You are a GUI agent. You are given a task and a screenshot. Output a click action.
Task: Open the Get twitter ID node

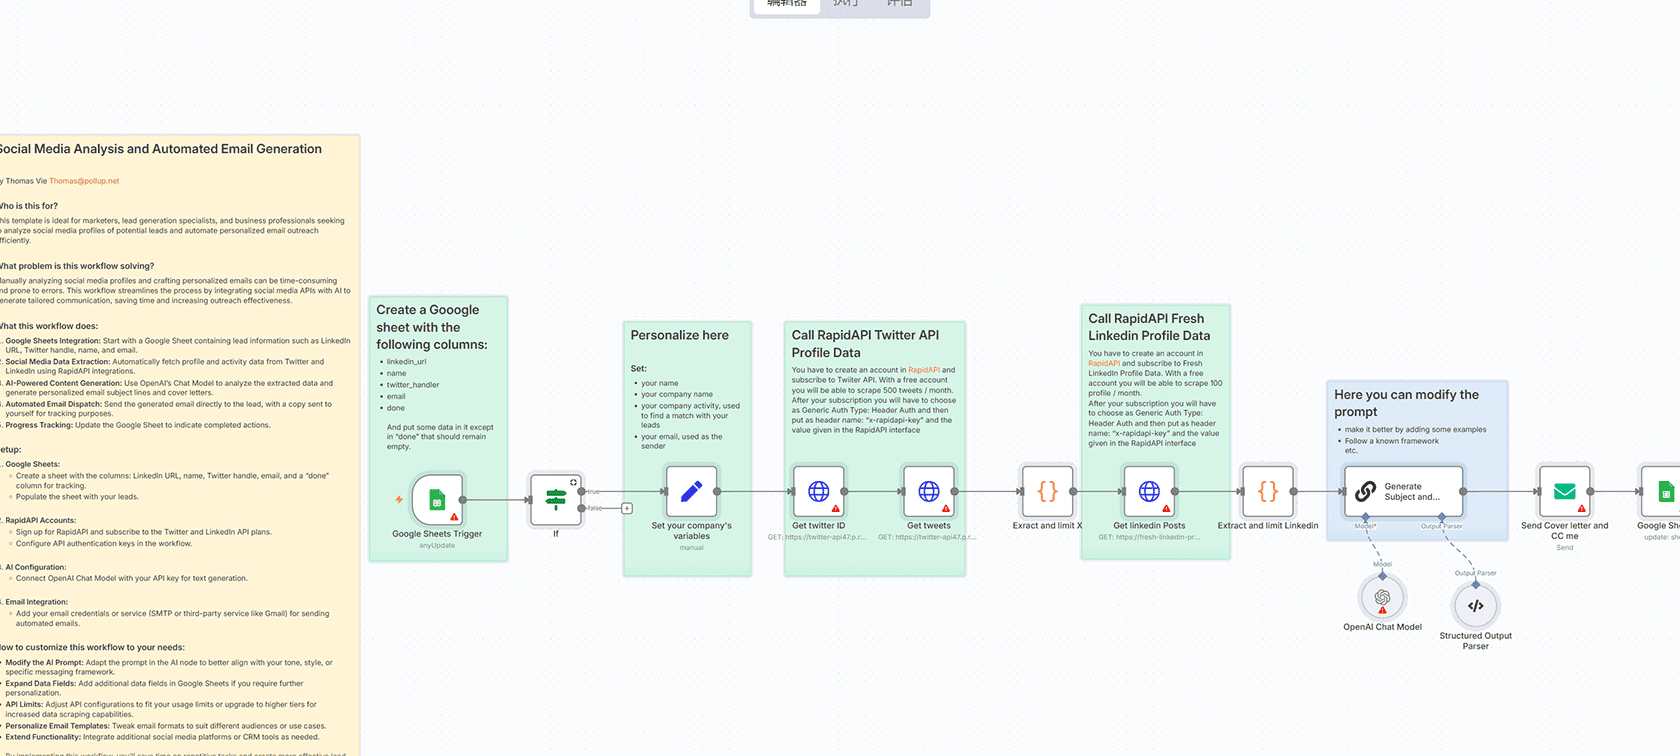818,492
